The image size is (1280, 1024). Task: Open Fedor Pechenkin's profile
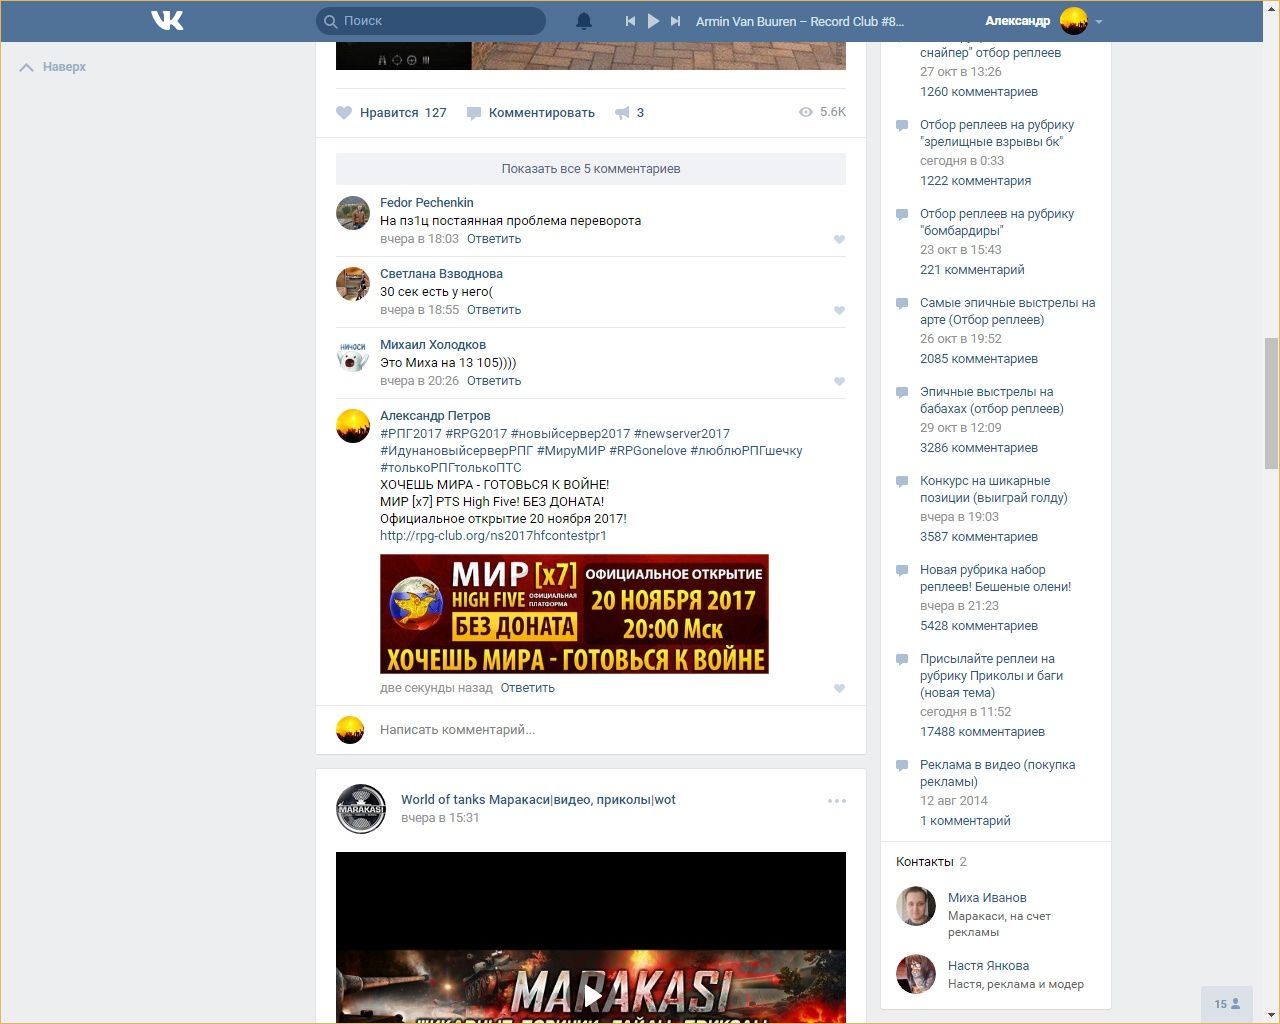[427, 202]
